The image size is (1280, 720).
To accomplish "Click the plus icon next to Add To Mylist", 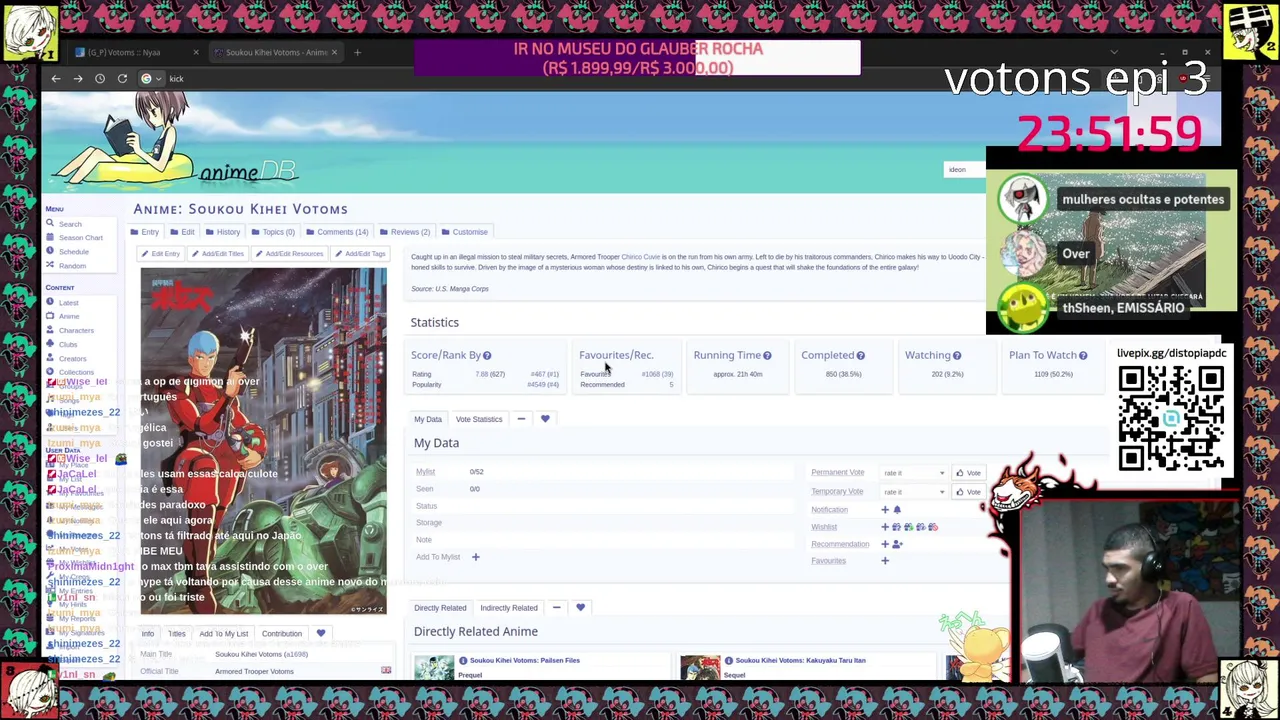I will click(x=475, y=557).
